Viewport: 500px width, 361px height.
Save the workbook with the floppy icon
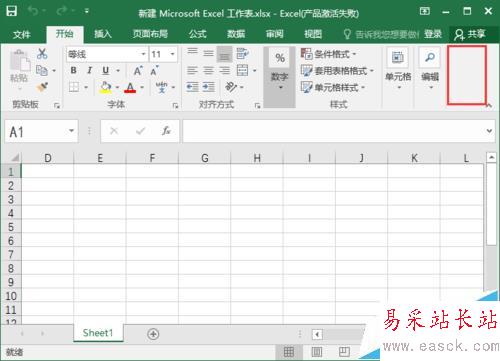coord(12,11)
